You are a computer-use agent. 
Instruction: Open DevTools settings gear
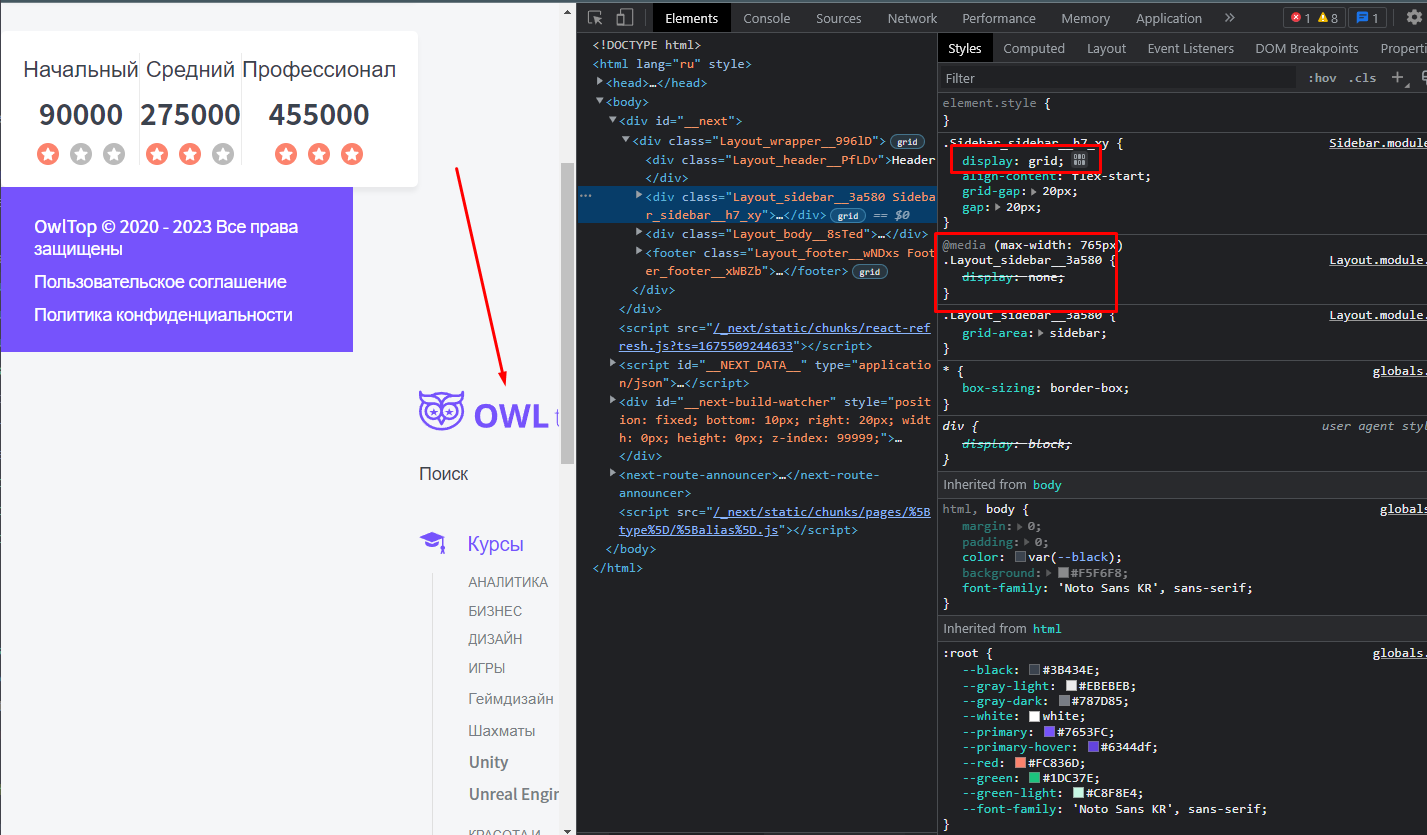tap(1413, 17)
